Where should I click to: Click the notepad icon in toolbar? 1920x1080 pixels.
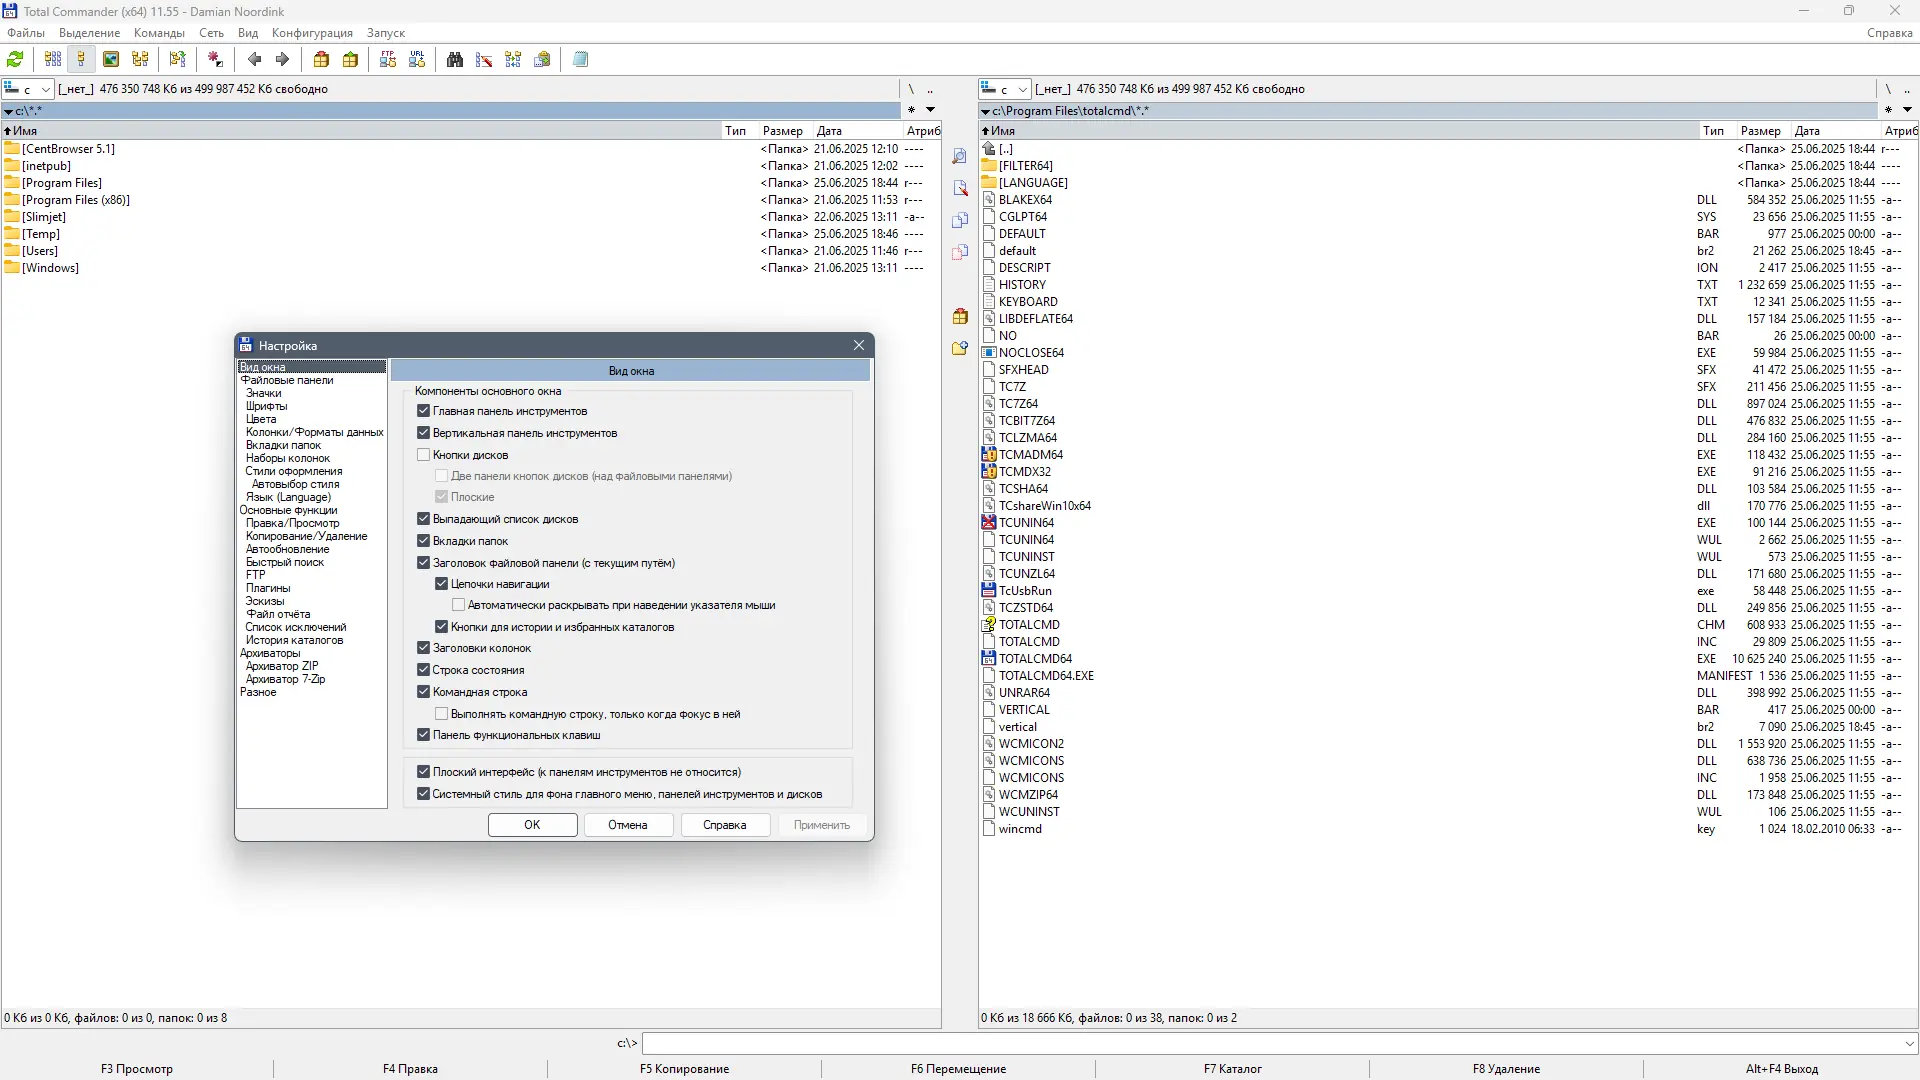click(x=581, y=60)
